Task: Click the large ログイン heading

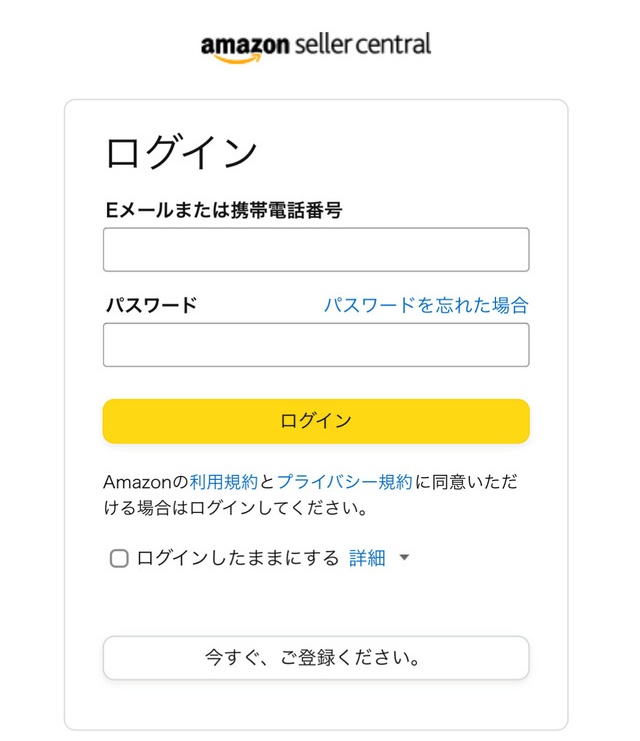Action: (182, 153)
